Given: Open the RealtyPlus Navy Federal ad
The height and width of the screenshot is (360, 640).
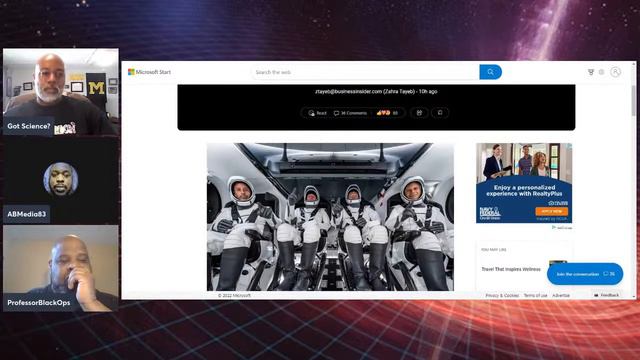Looking at the screenshot, I should tap(524, 183).
